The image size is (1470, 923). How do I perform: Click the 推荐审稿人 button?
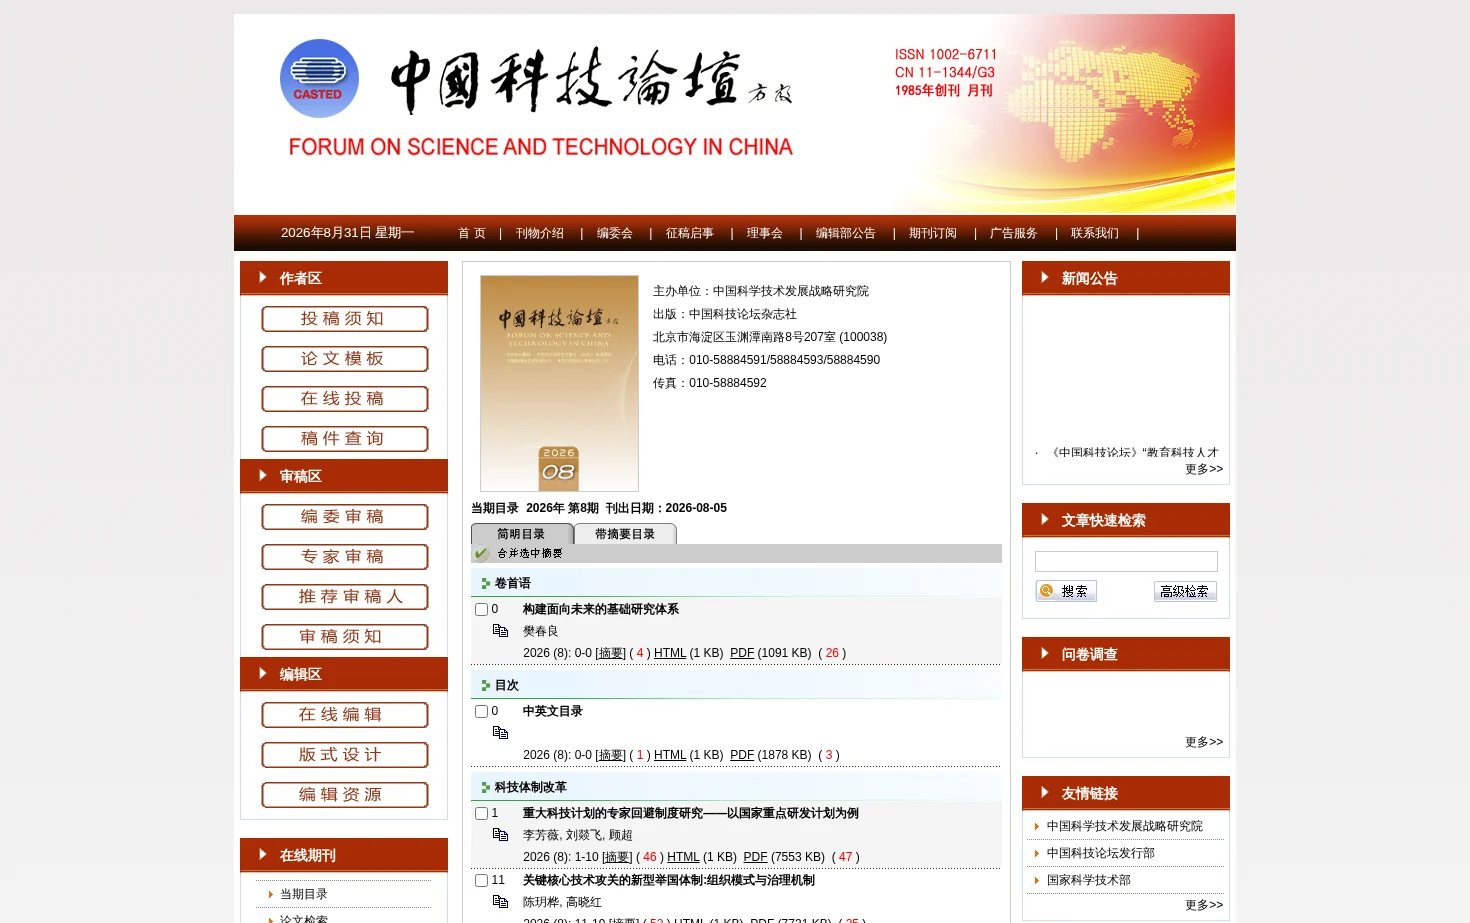345,597
